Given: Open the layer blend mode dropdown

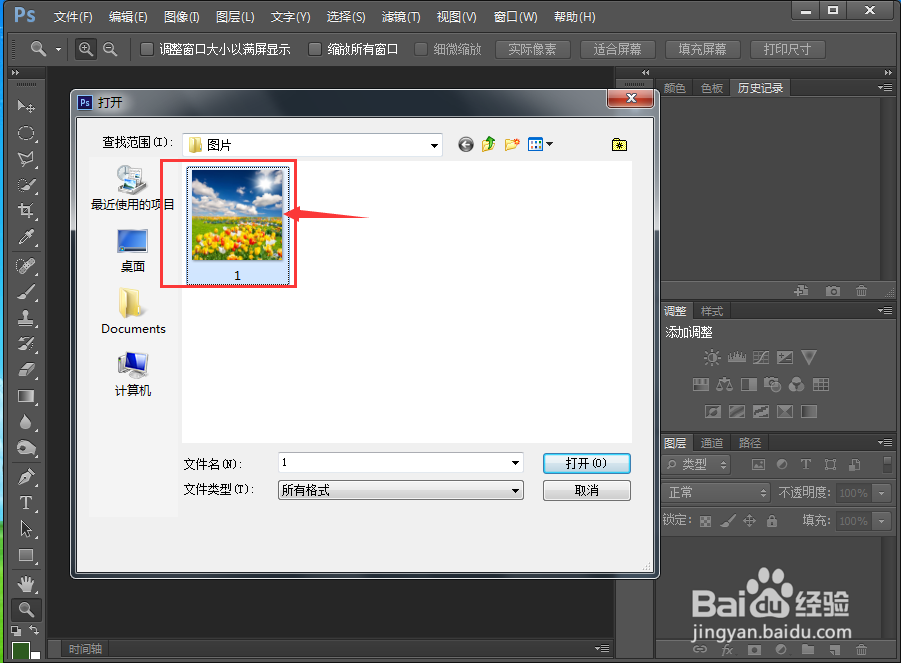Looking at the screenshot, I should pyautogui.click(x=717, y=493).
